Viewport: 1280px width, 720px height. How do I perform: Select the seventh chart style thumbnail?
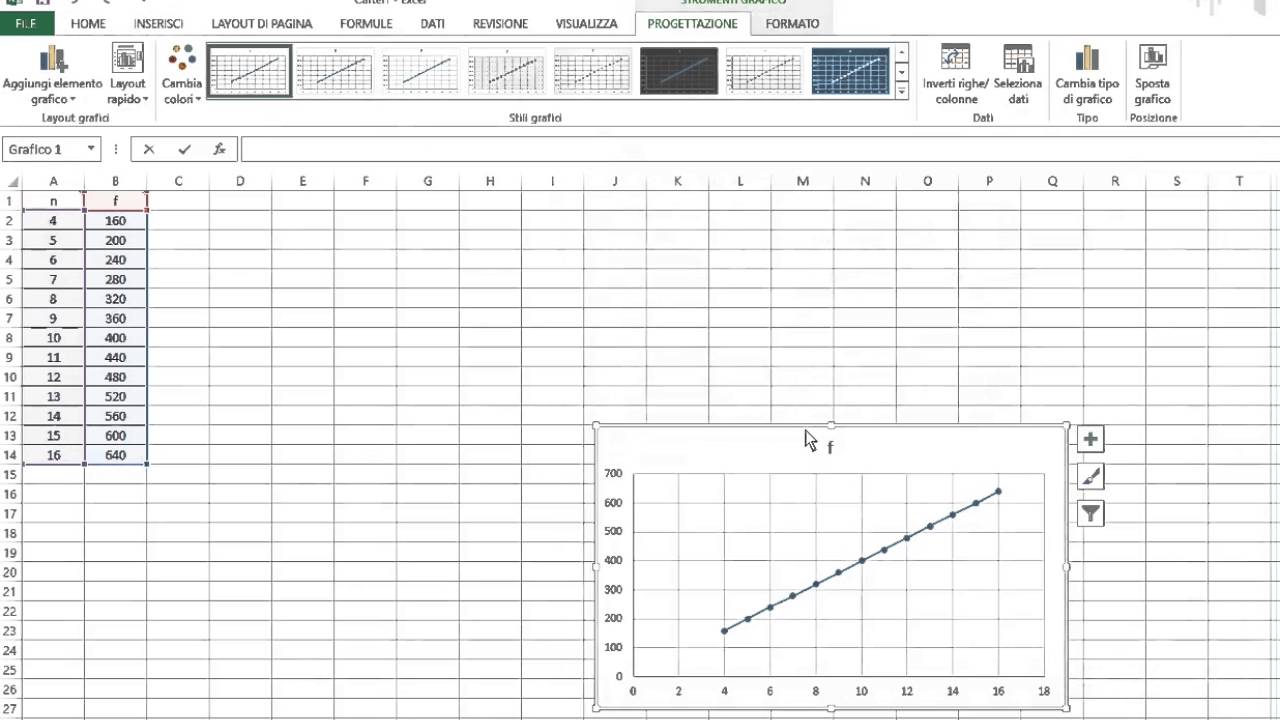pyautogui.click(x=765, y=71)
